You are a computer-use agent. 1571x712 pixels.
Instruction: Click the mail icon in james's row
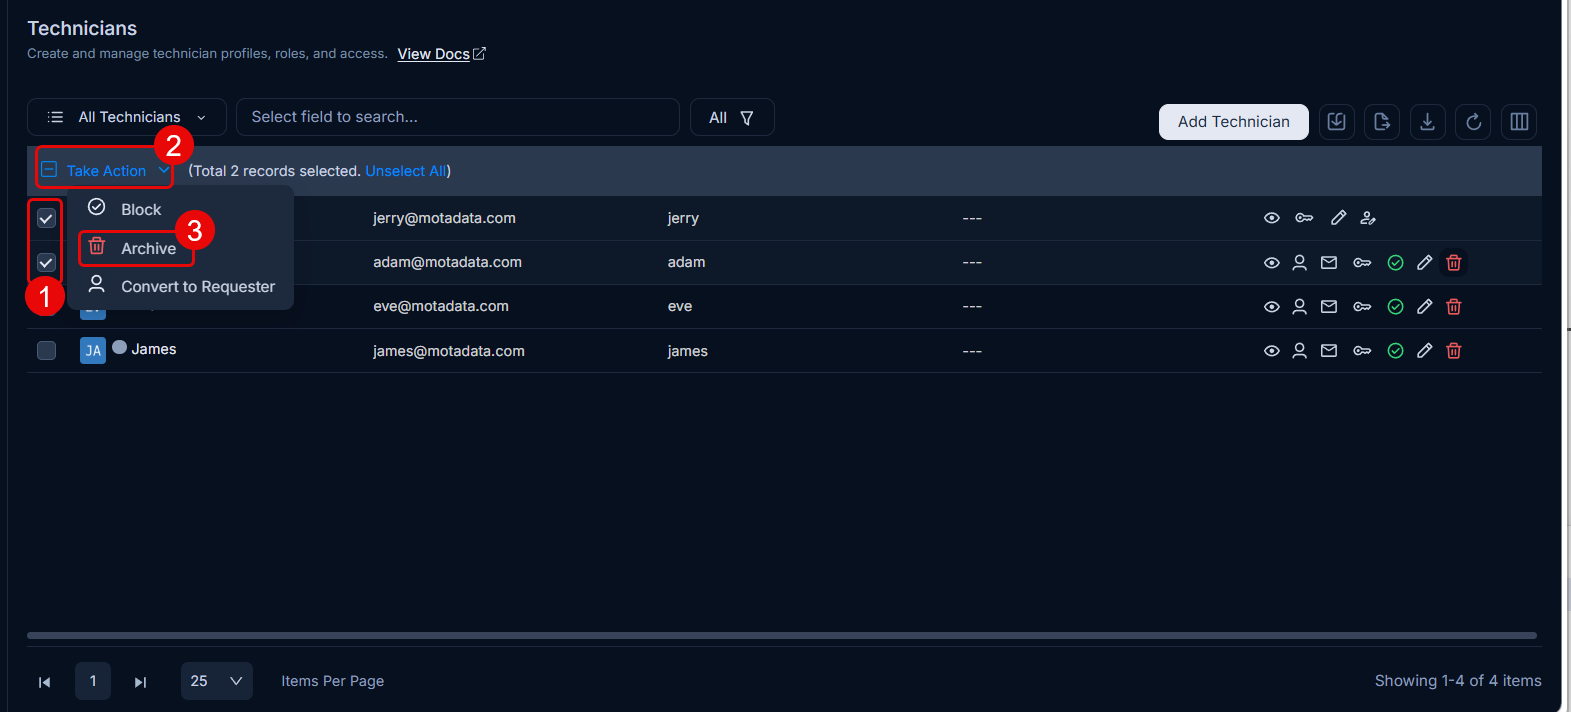coord(1329,351)
